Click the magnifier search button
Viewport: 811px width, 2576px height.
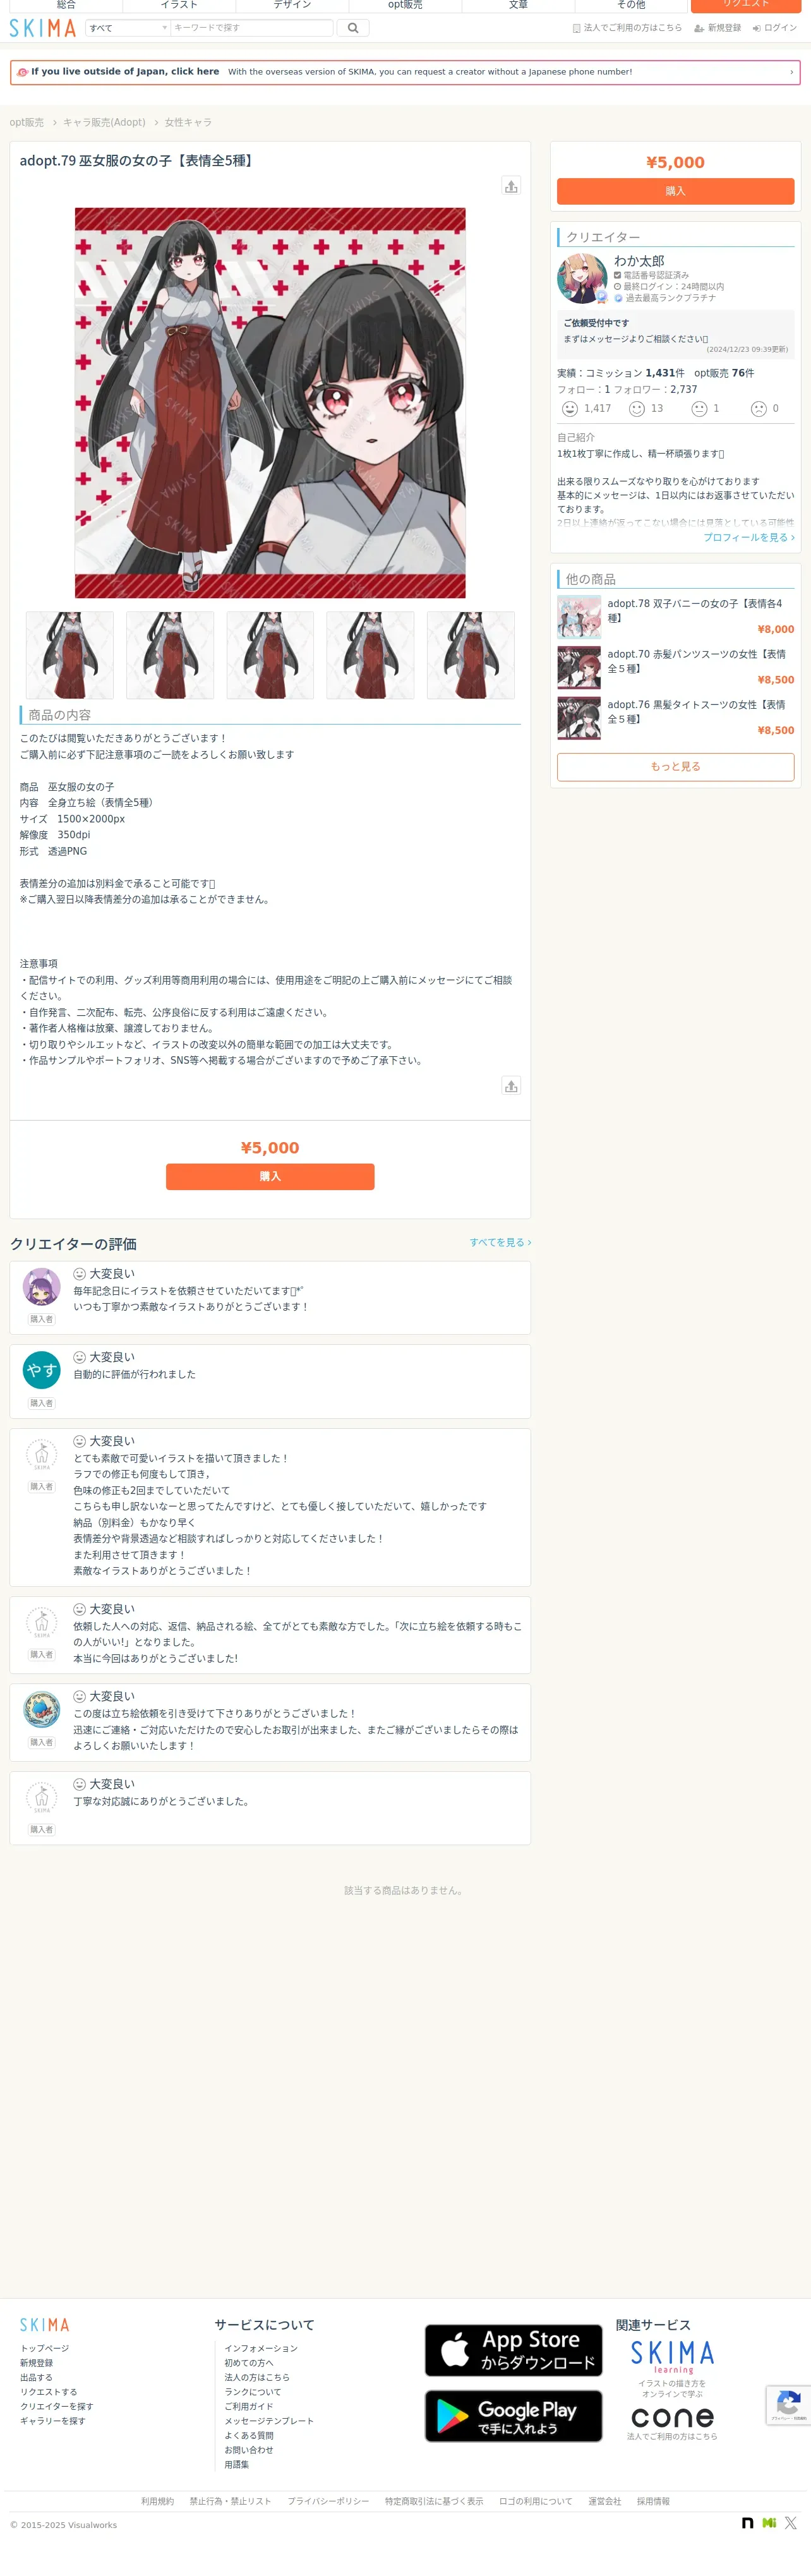(x=353, y=28)
